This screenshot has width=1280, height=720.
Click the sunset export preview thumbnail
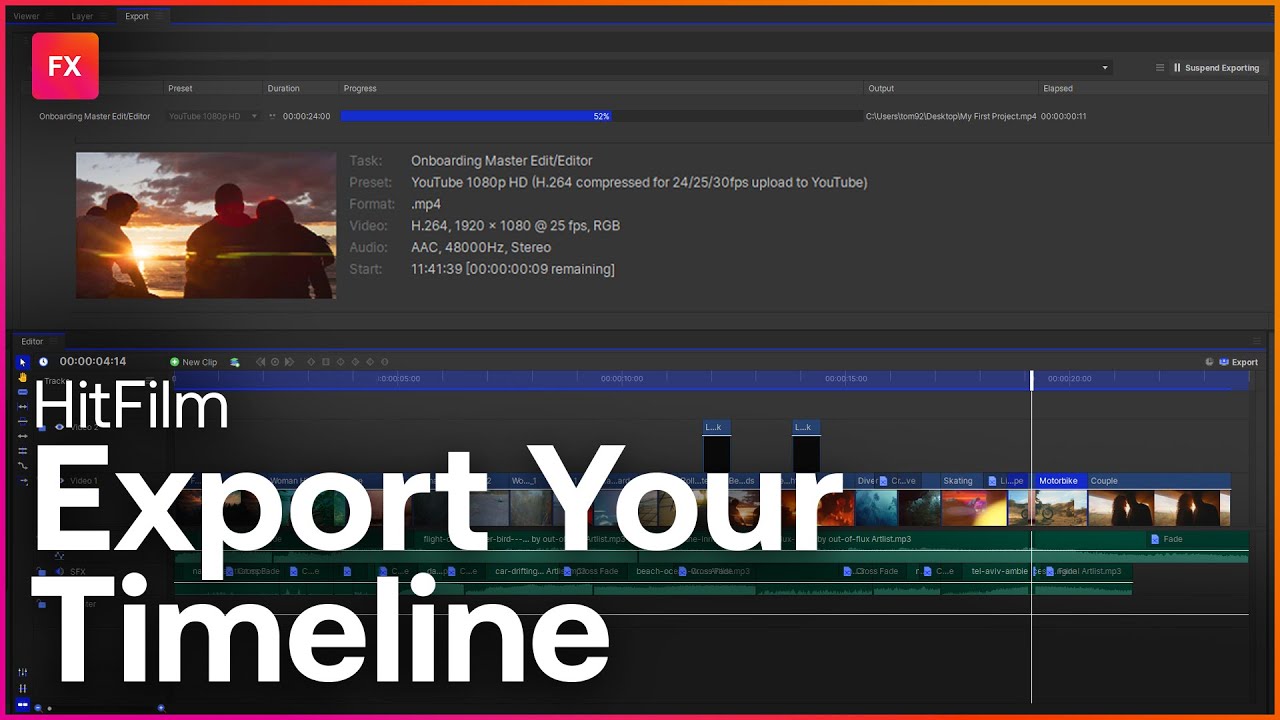pyautogui.click(x=206, y=225)
